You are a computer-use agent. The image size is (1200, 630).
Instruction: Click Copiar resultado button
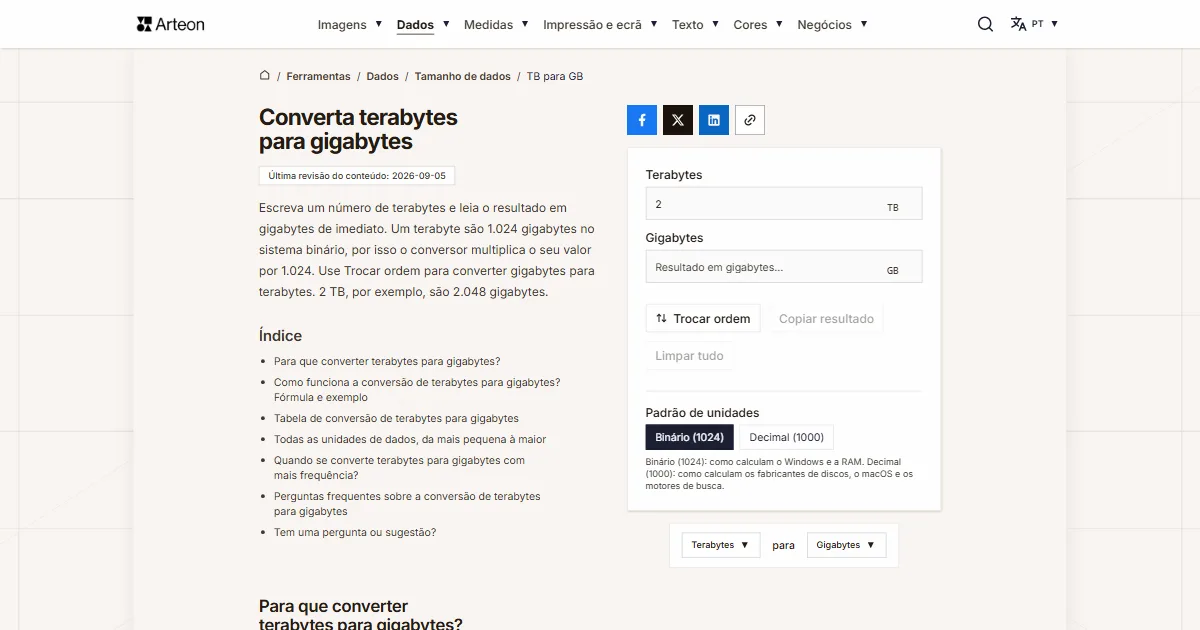point(826,319)
